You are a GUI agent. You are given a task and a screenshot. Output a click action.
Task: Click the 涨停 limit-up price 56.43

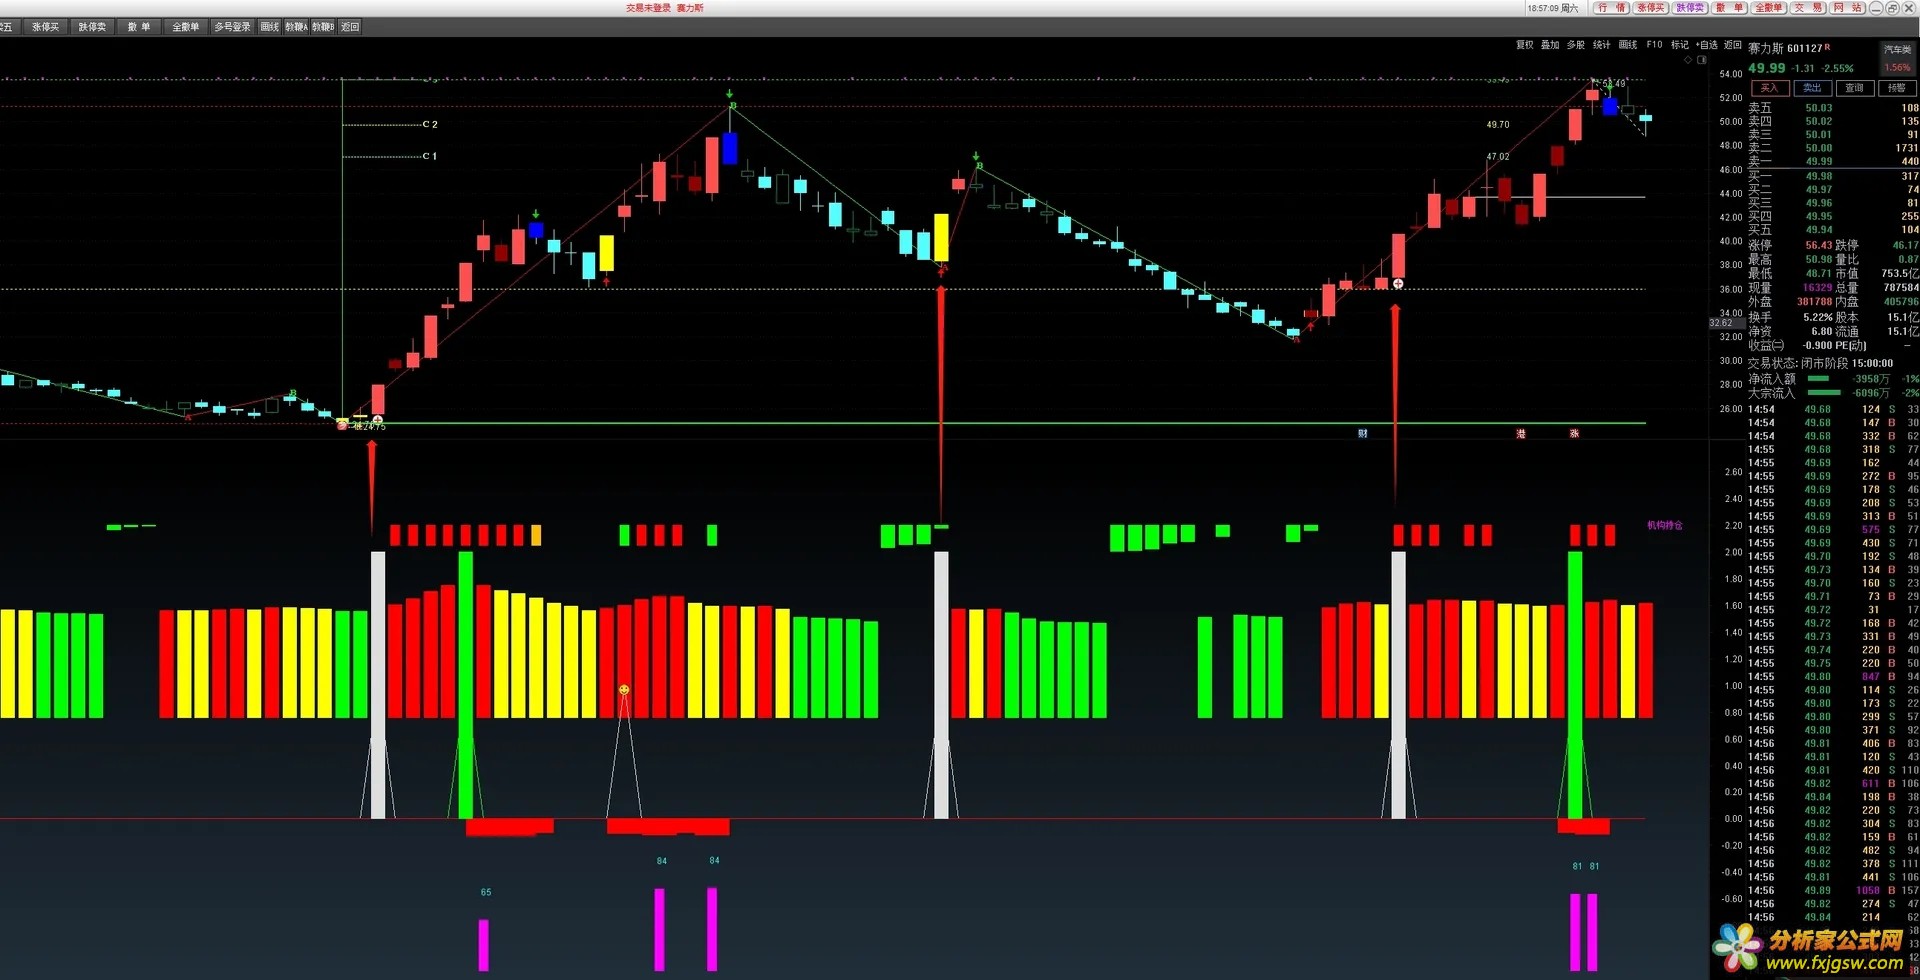pos(1819,245)
